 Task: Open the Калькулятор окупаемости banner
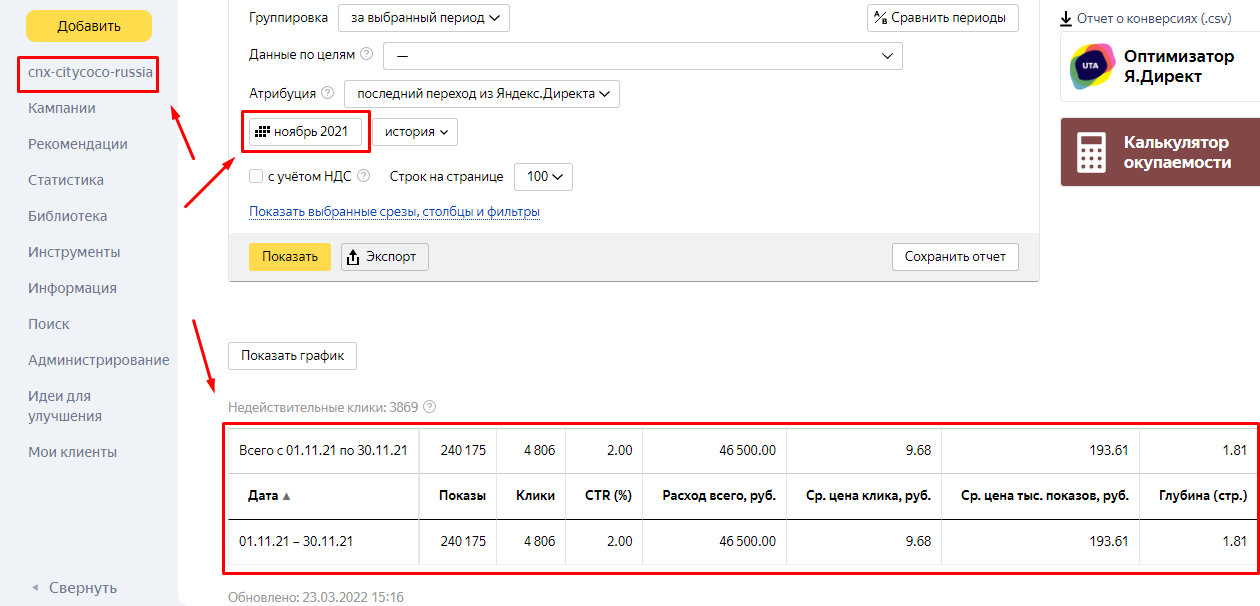click(1160, 152)
